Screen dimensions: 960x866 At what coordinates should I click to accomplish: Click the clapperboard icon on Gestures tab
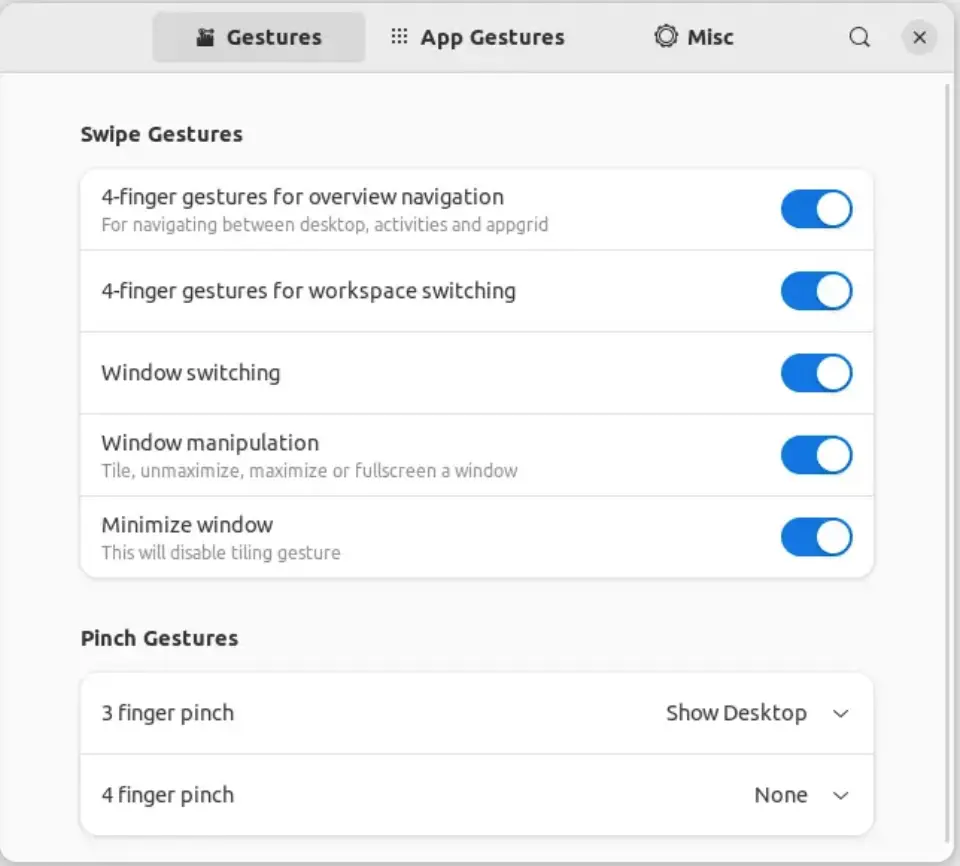point(205,37)
